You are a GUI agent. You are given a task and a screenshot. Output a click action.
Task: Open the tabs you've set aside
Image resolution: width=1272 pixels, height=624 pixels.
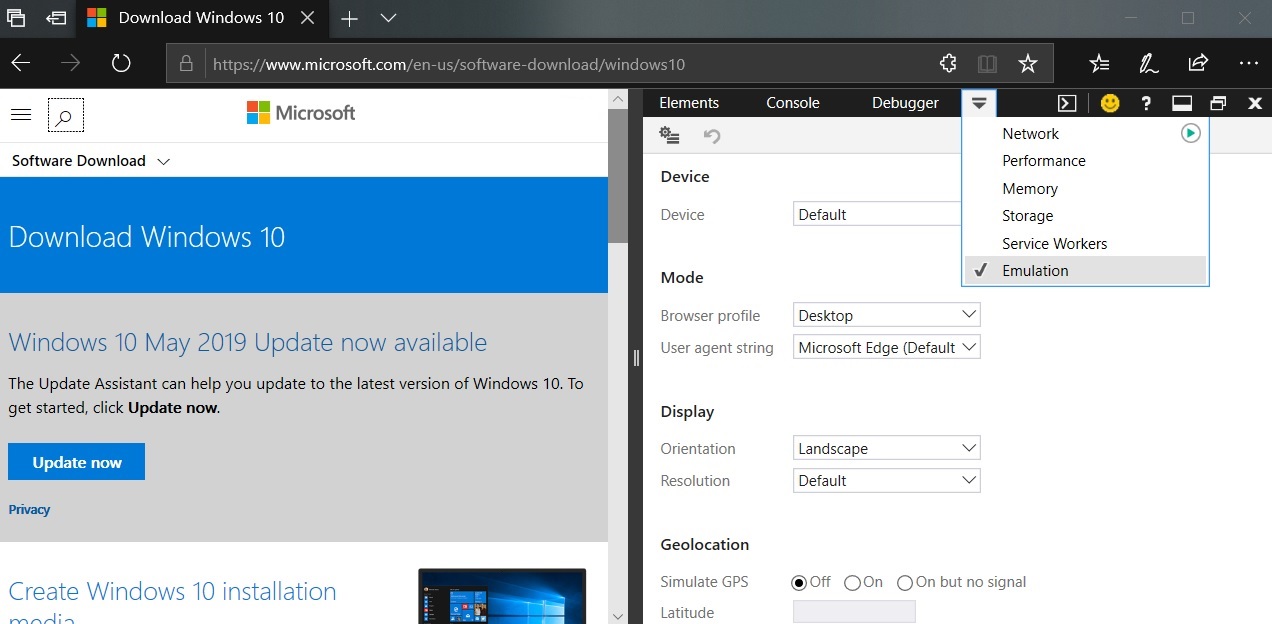(x=16, y=18)
